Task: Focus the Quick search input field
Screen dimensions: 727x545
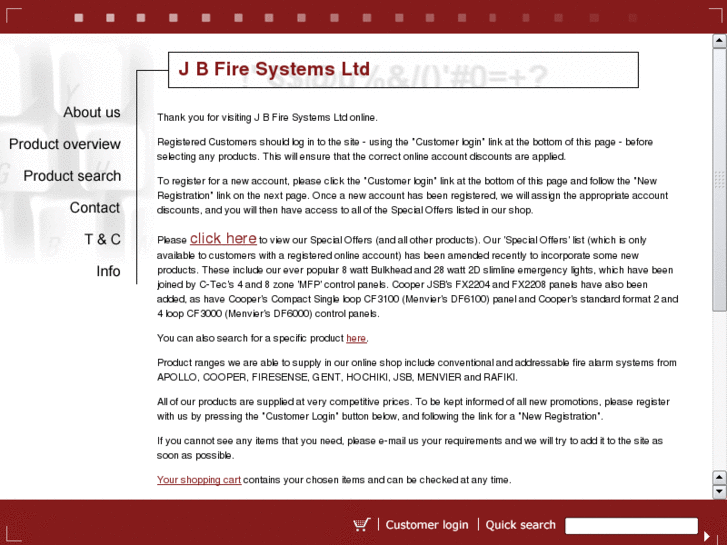Action: point(631,526)
